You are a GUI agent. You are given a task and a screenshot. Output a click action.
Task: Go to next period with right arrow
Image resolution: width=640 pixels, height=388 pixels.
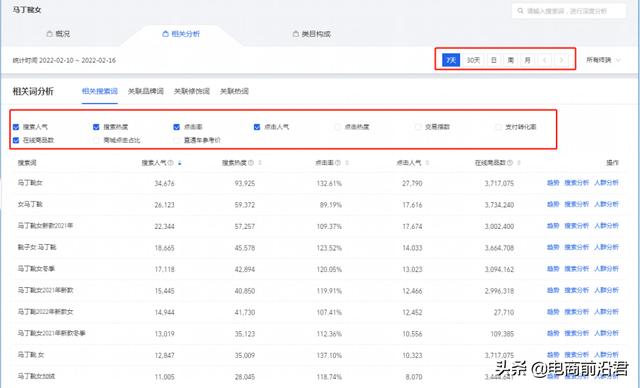point(562,60)
